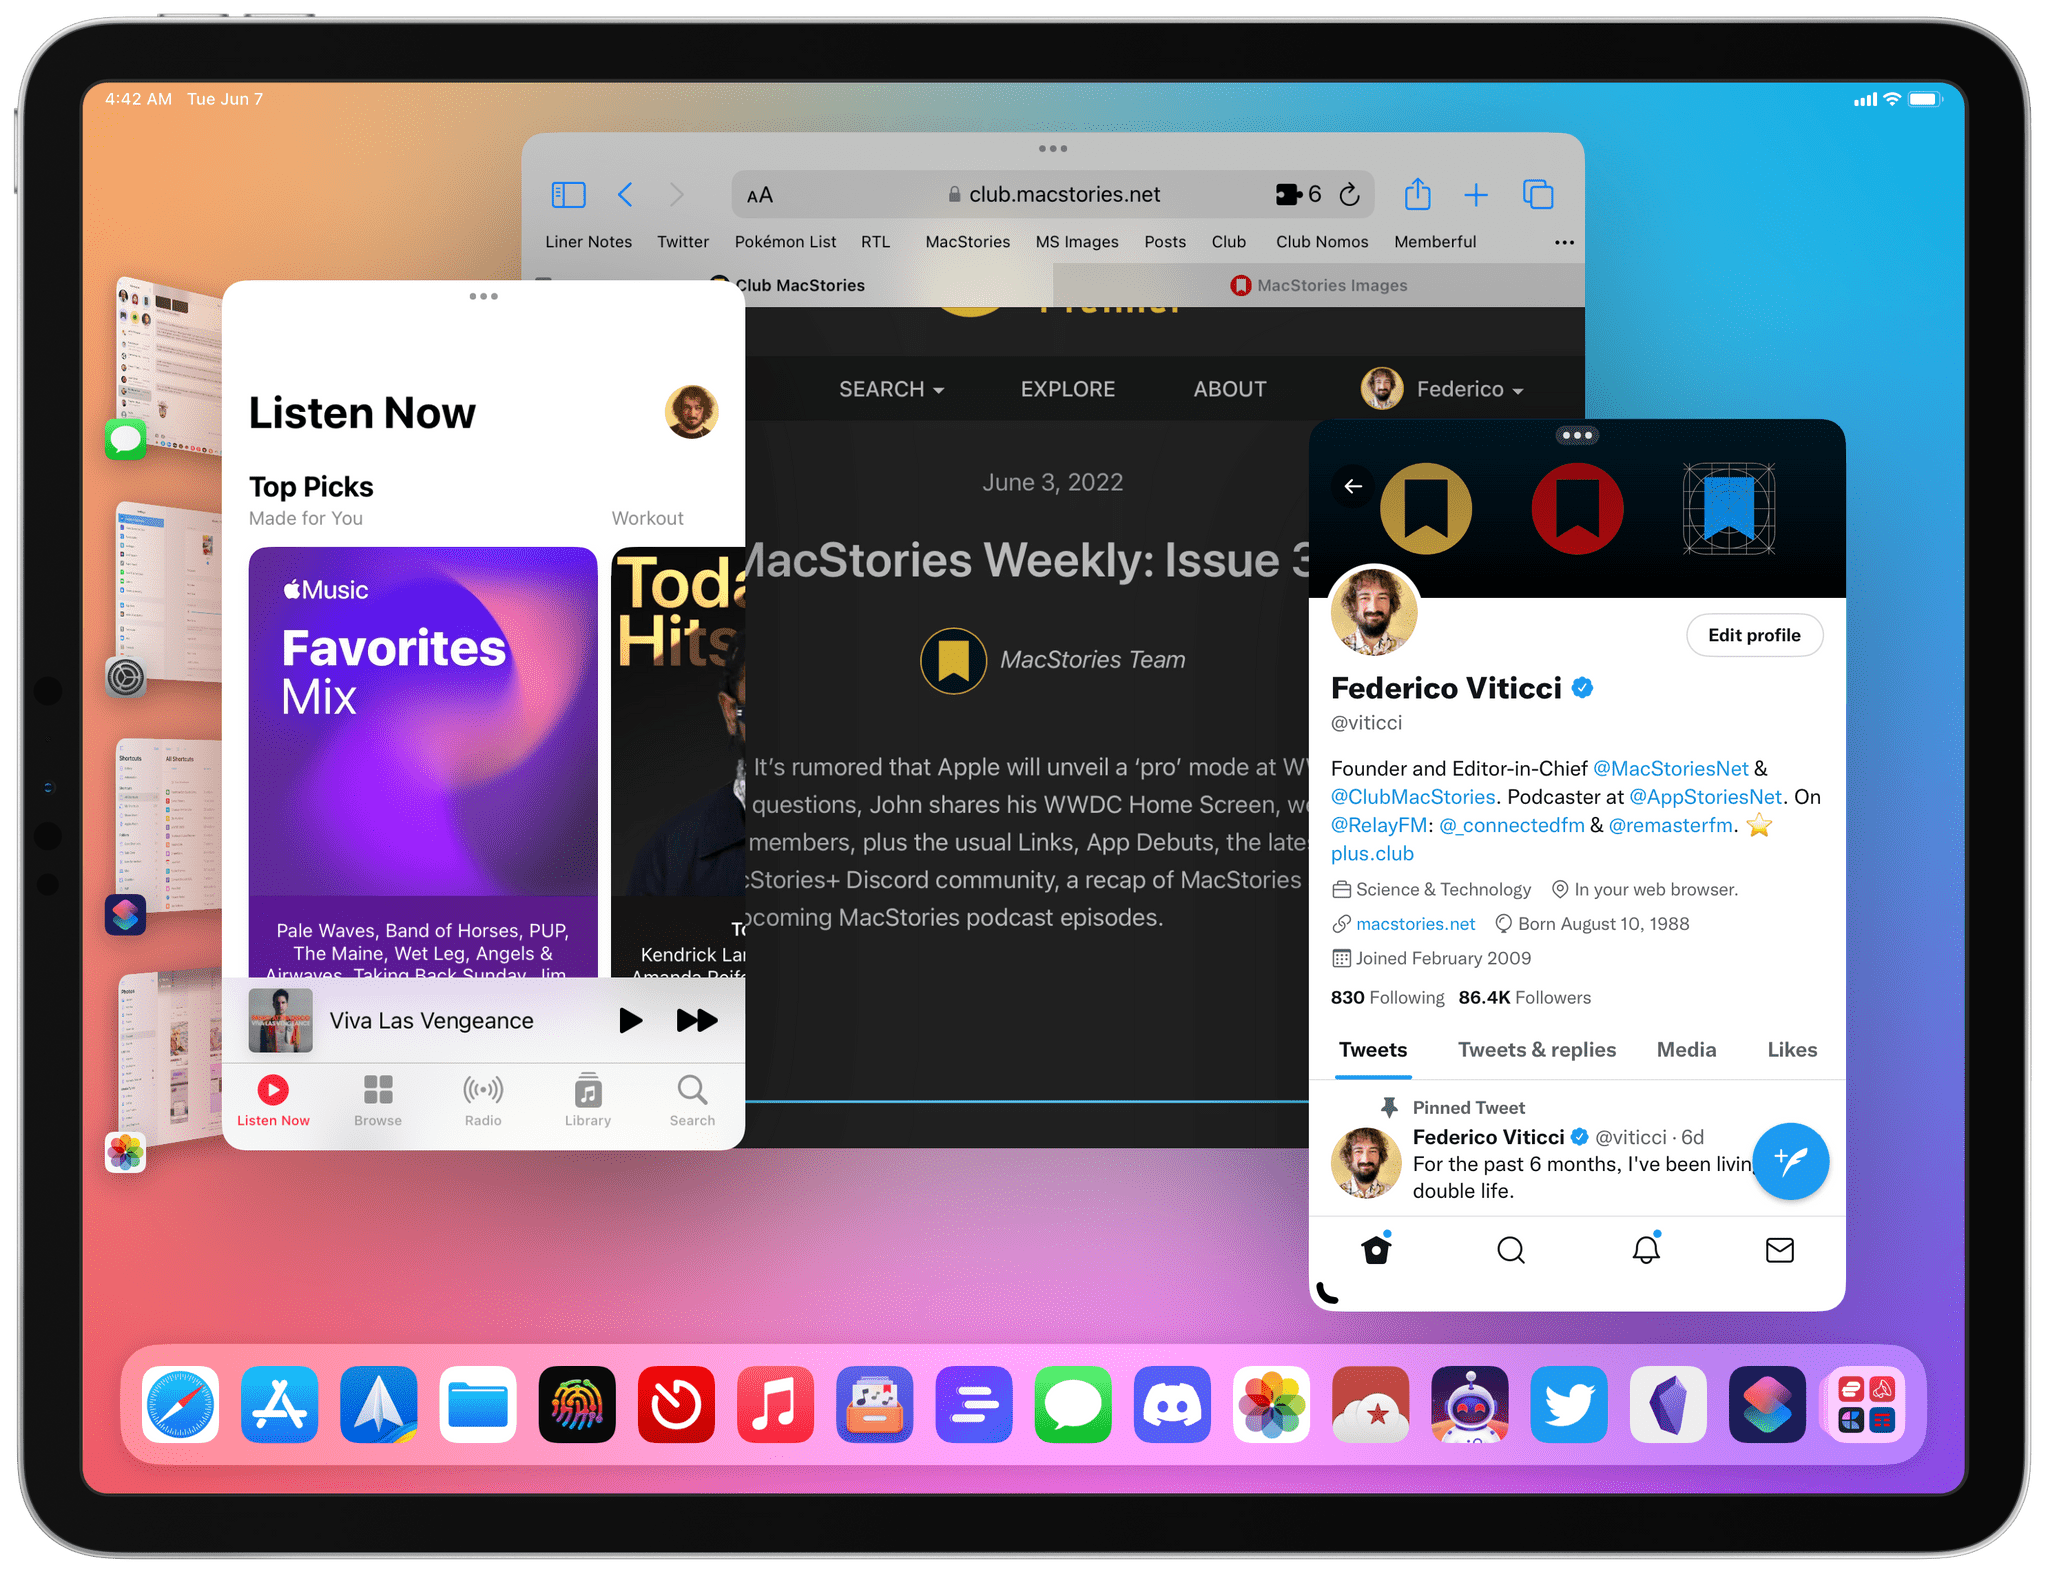Tap the Workout category in Apple Music

point(647,518)
